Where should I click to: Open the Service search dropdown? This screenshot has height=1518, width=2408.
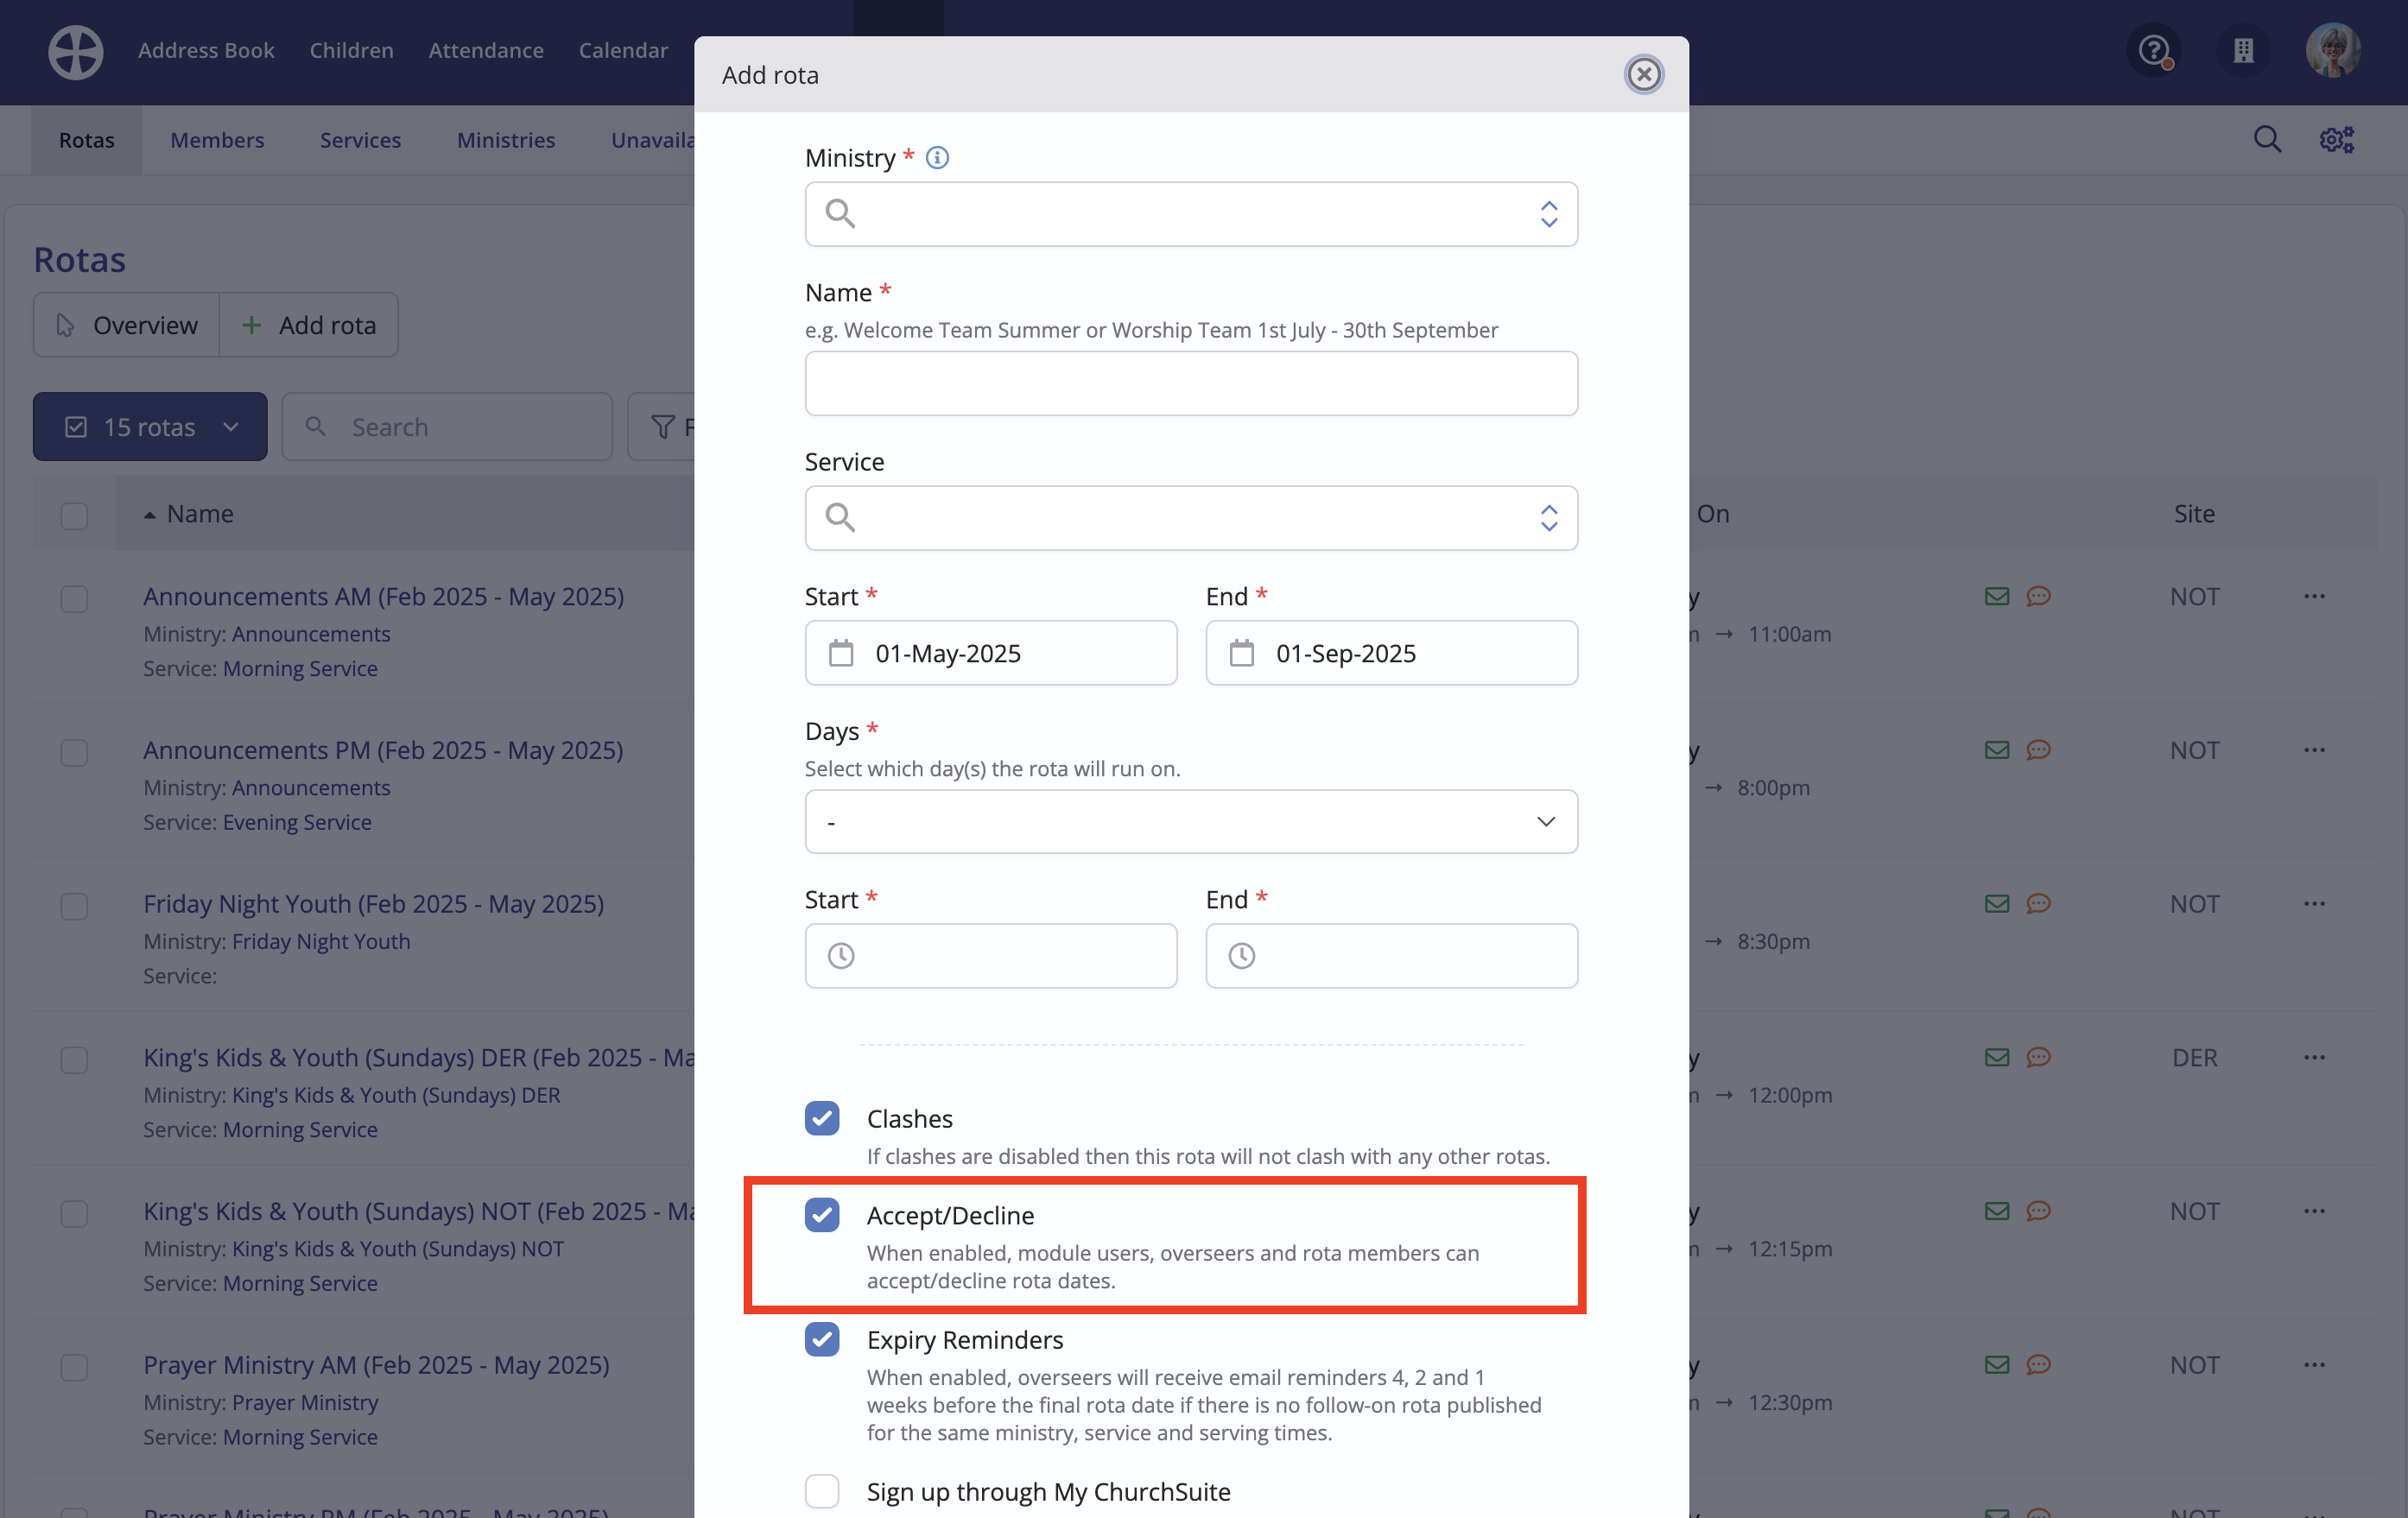1191,518
